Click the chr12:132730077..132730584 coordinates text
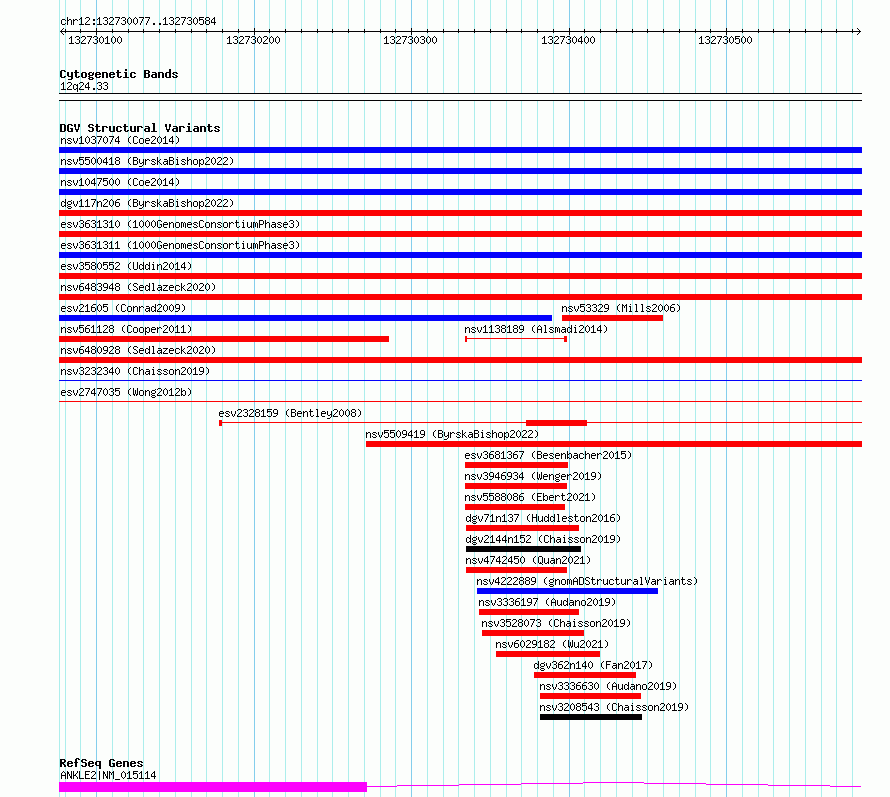The height and width of the screenshot is (797, 890). pyautogui.click(x=138, y=22)
